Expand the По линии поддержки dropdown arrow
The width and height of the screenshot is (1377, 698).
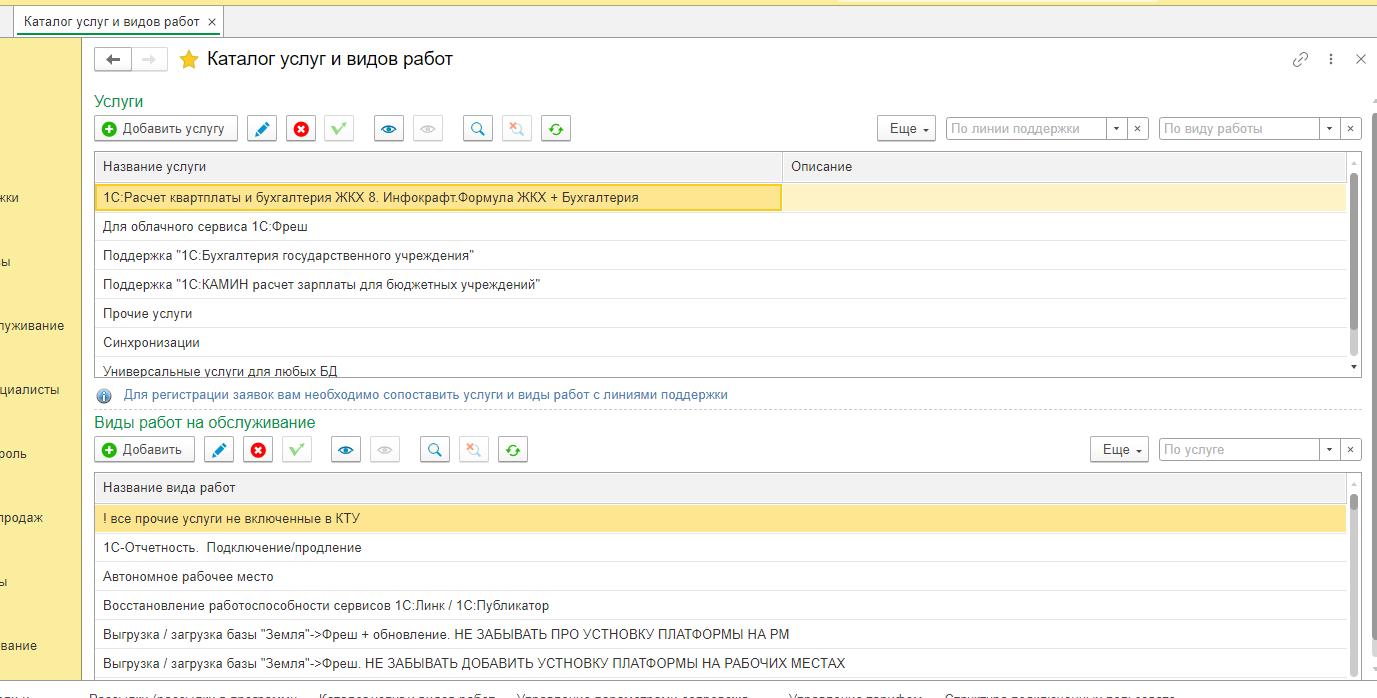tap(1117, 129)
